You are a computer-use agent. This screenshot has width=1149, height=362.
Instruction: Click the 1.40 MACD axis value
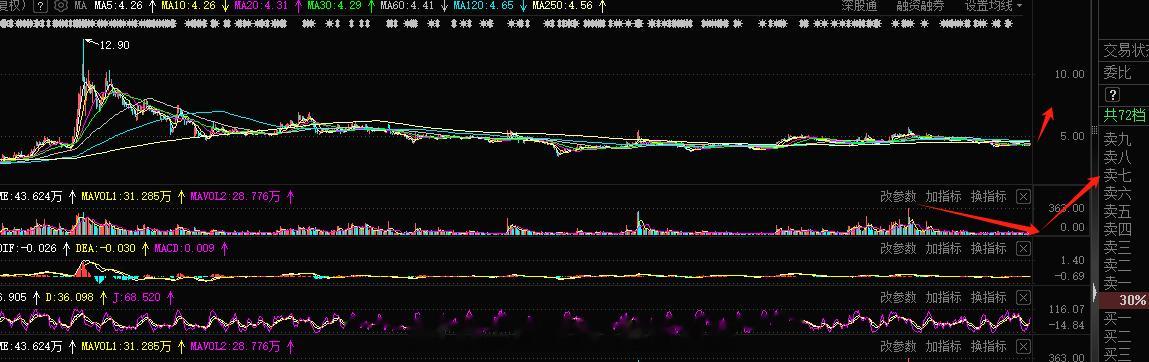click(x=1073, y=260)
